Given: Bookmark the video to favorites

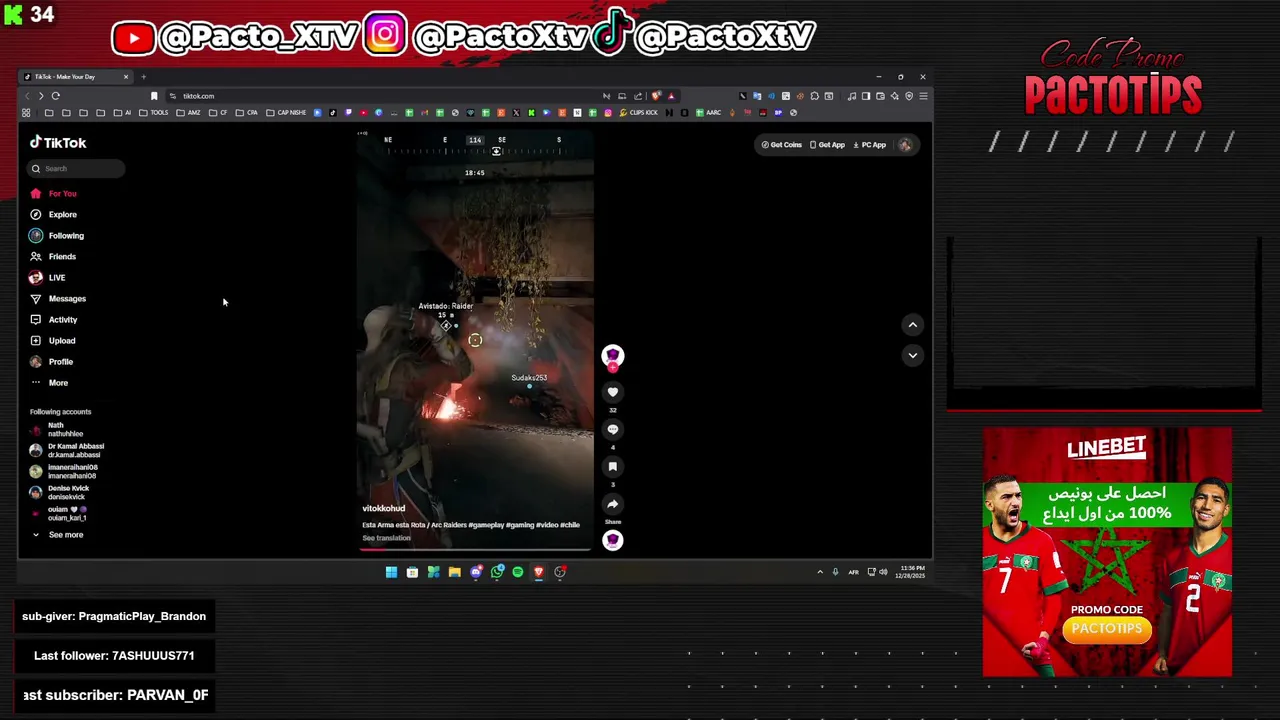Looking at the screenshot, I should point(613,466).
